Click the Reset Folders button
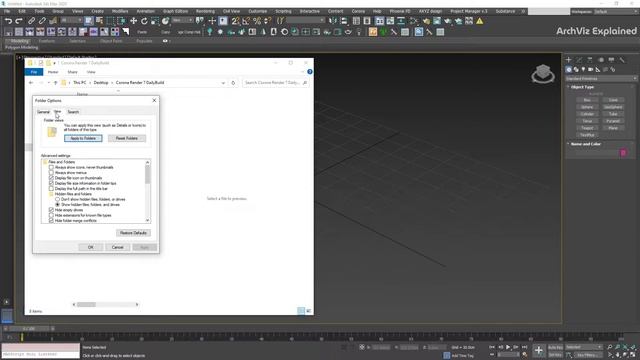Image resolution: width=640 pixels, height=360 pixels. pyautogui.click(x=127, y=138)
